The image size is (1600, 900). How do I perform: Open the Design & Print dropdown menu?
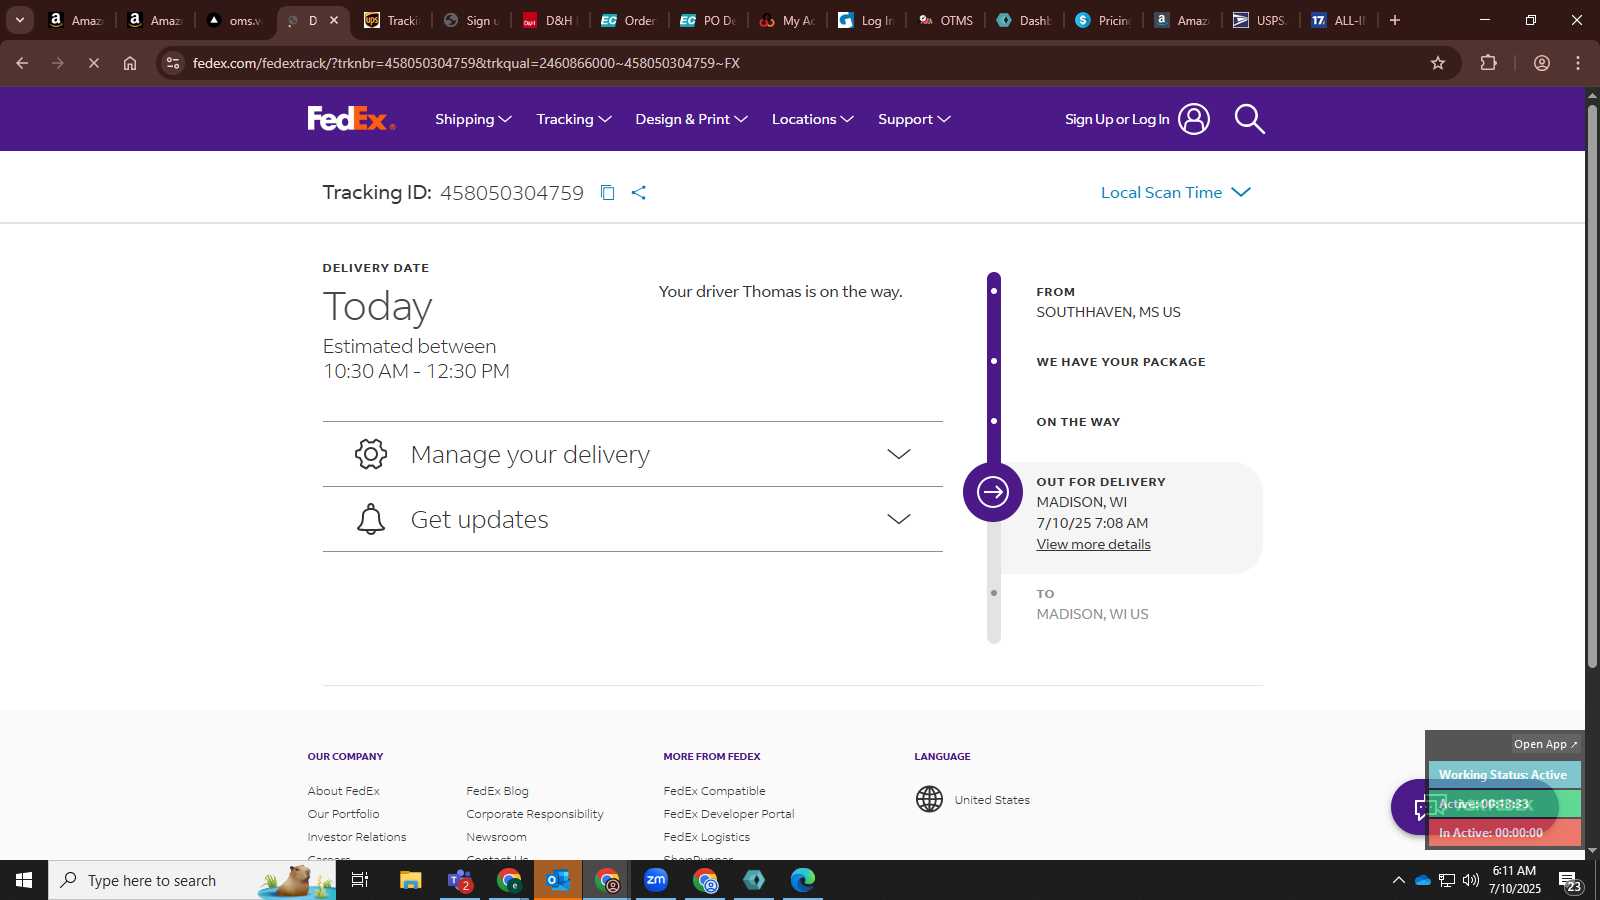[691, 119]
